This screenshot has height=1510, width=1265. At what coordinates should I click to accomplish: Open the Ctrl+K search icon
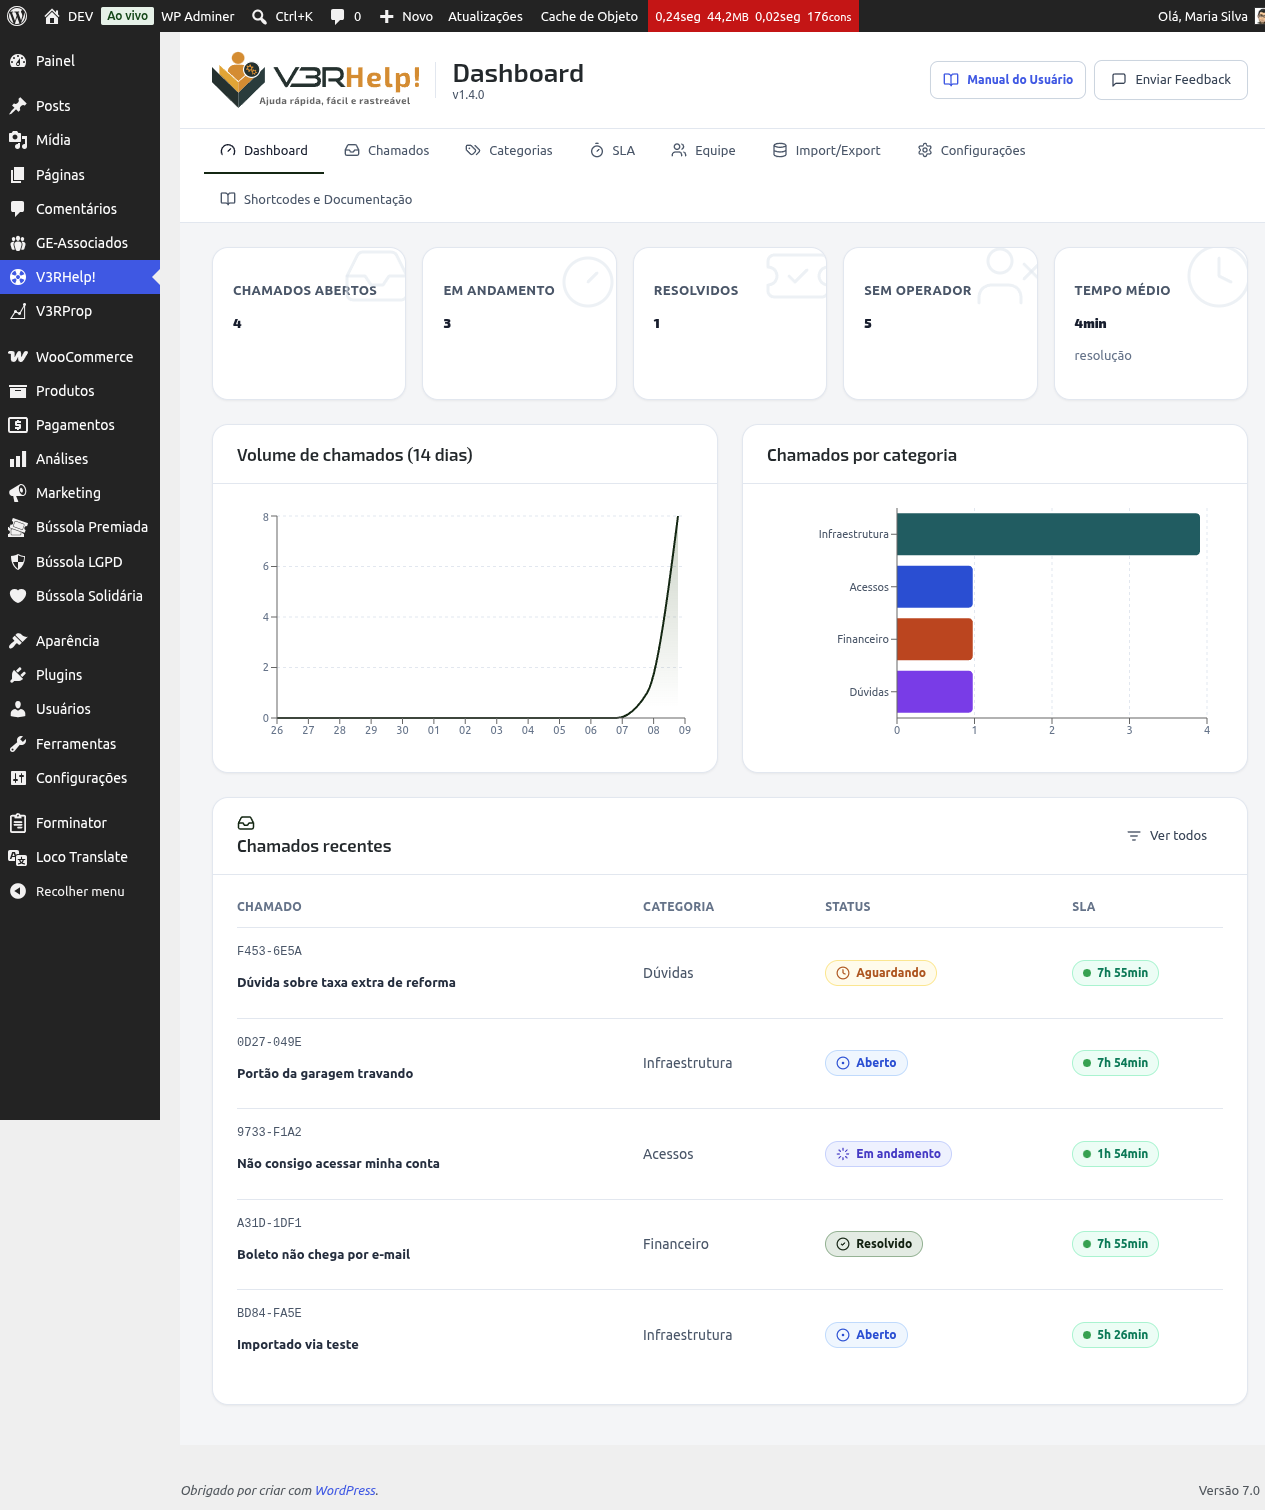259,16
